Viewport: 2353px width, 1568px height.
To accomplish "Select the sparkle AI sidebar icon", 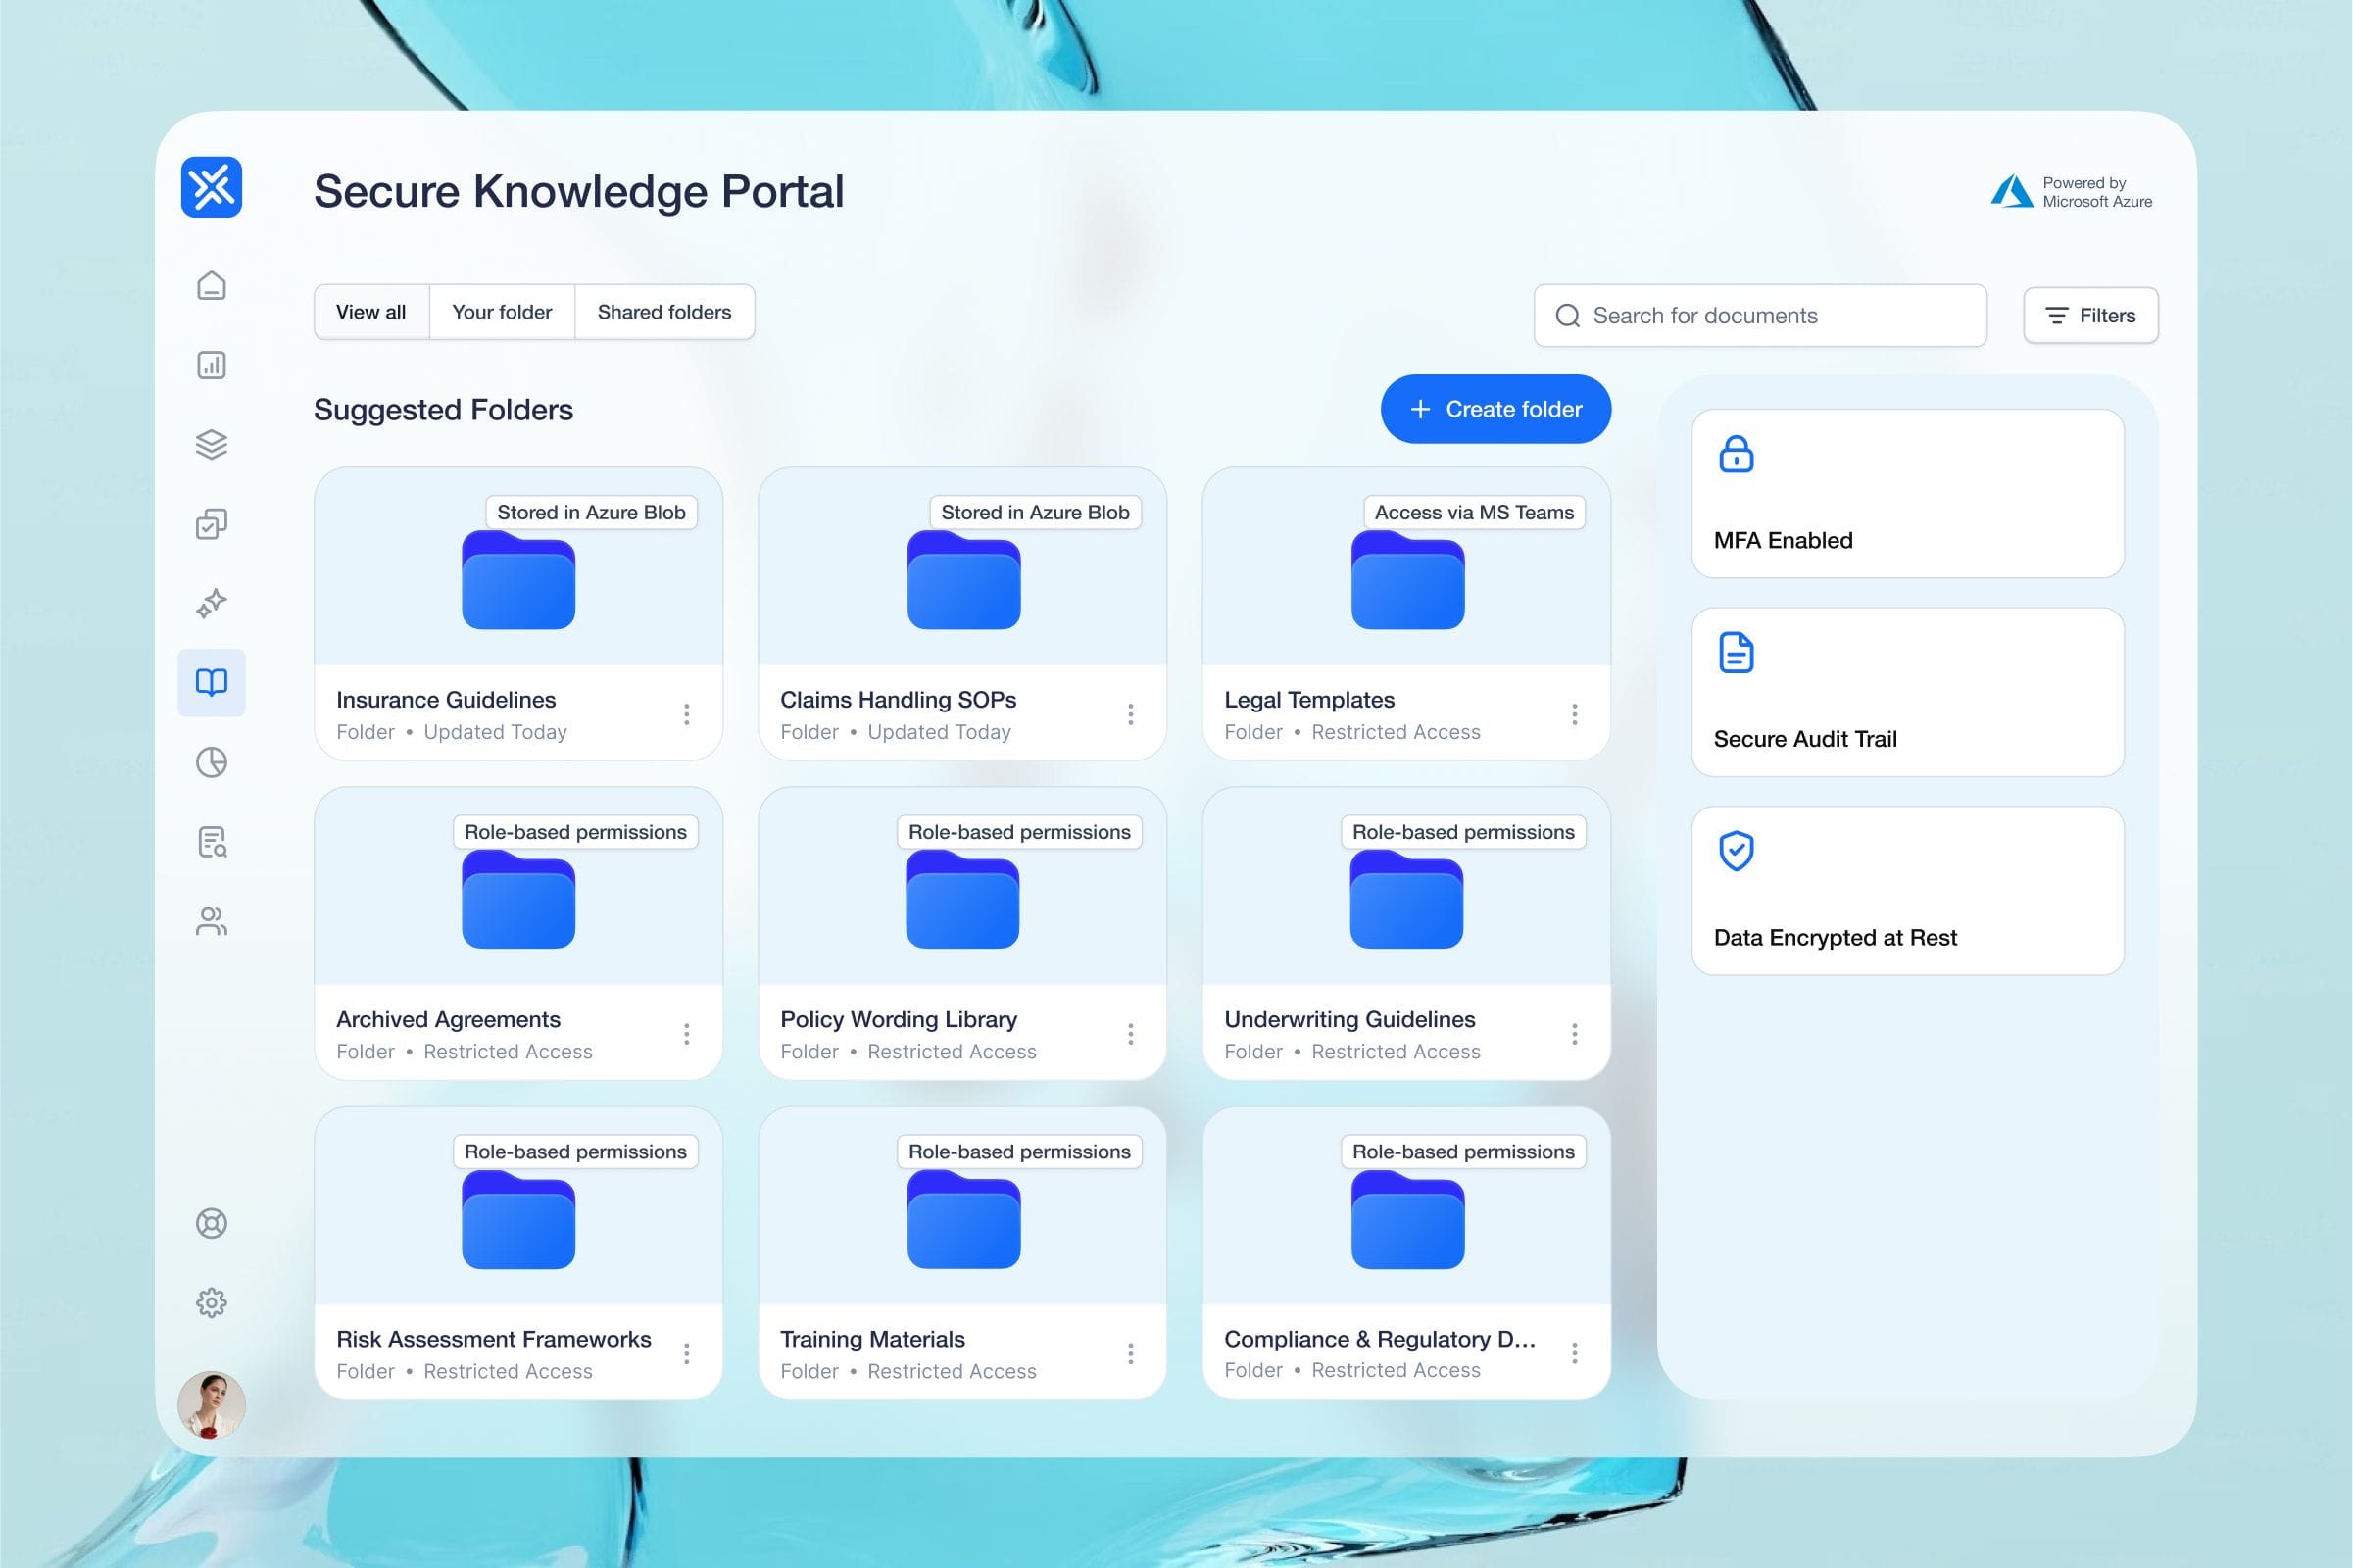I will 211,603.
